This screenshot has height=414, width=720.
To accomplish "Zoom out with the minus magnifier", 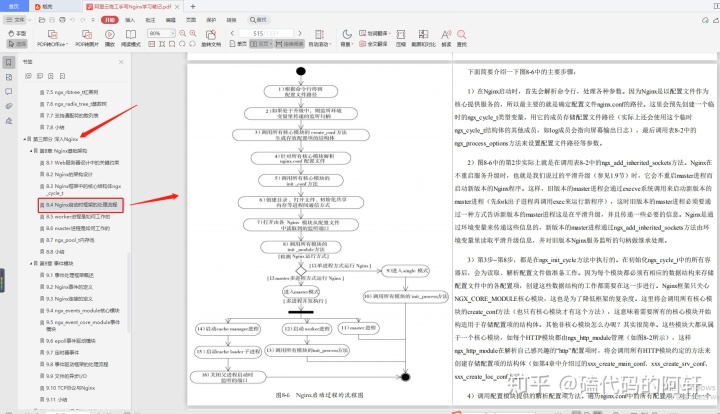I will [x=183, y=33].
